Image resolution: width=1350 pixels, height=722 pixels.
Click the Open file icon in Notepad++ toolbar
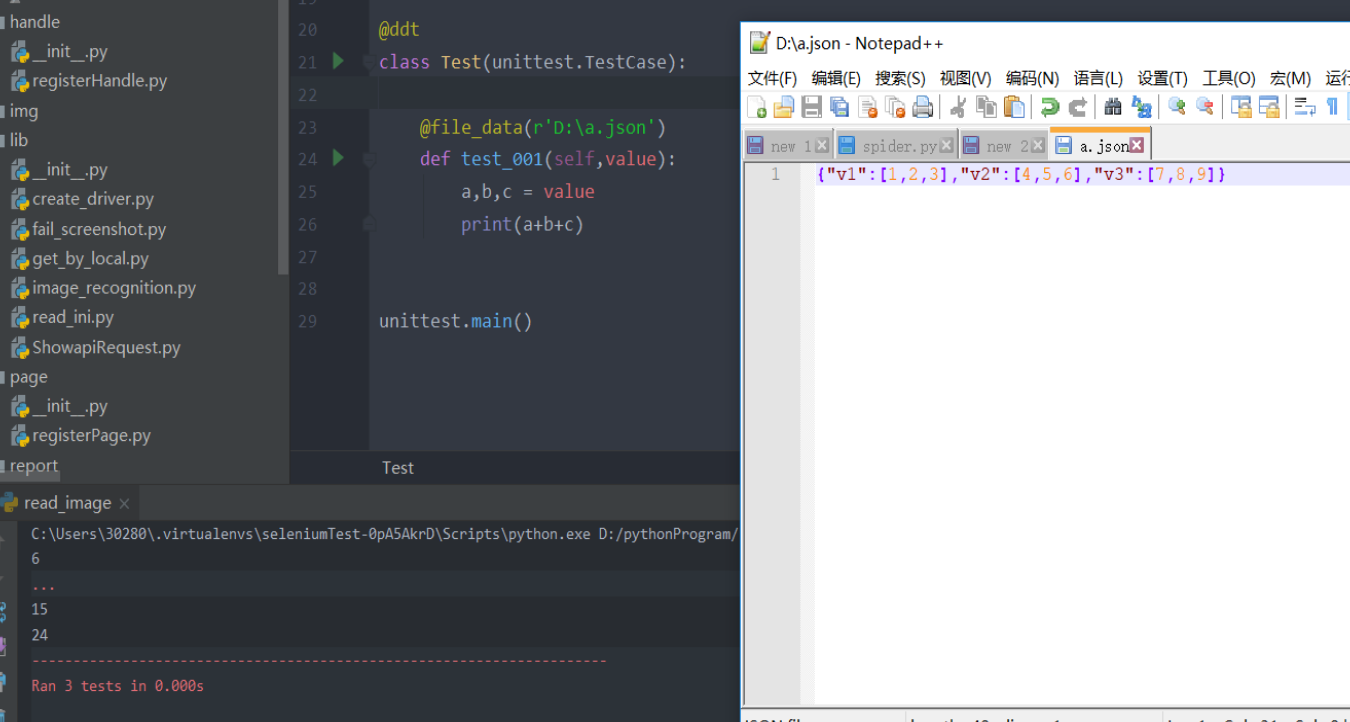[x=784, y=107]
